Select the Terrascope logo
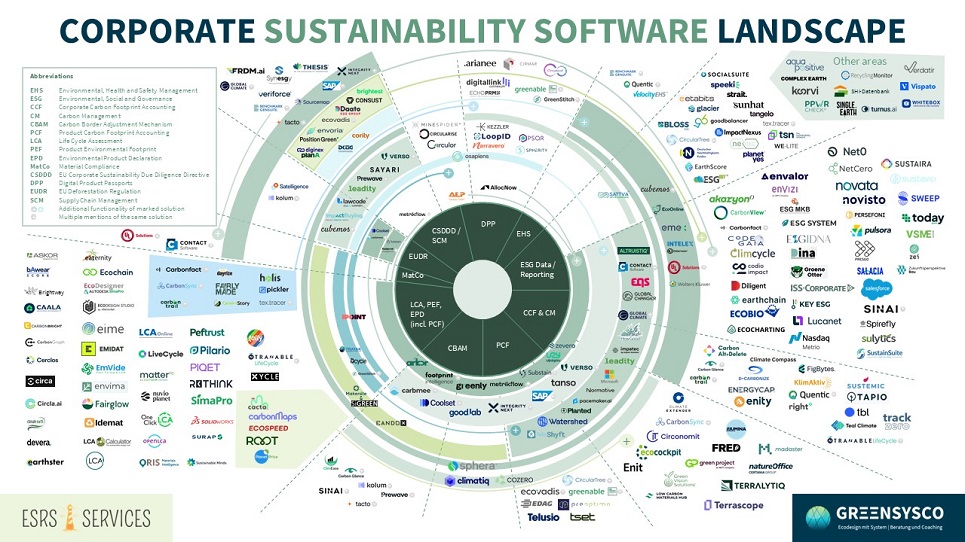 click(733, 506)
